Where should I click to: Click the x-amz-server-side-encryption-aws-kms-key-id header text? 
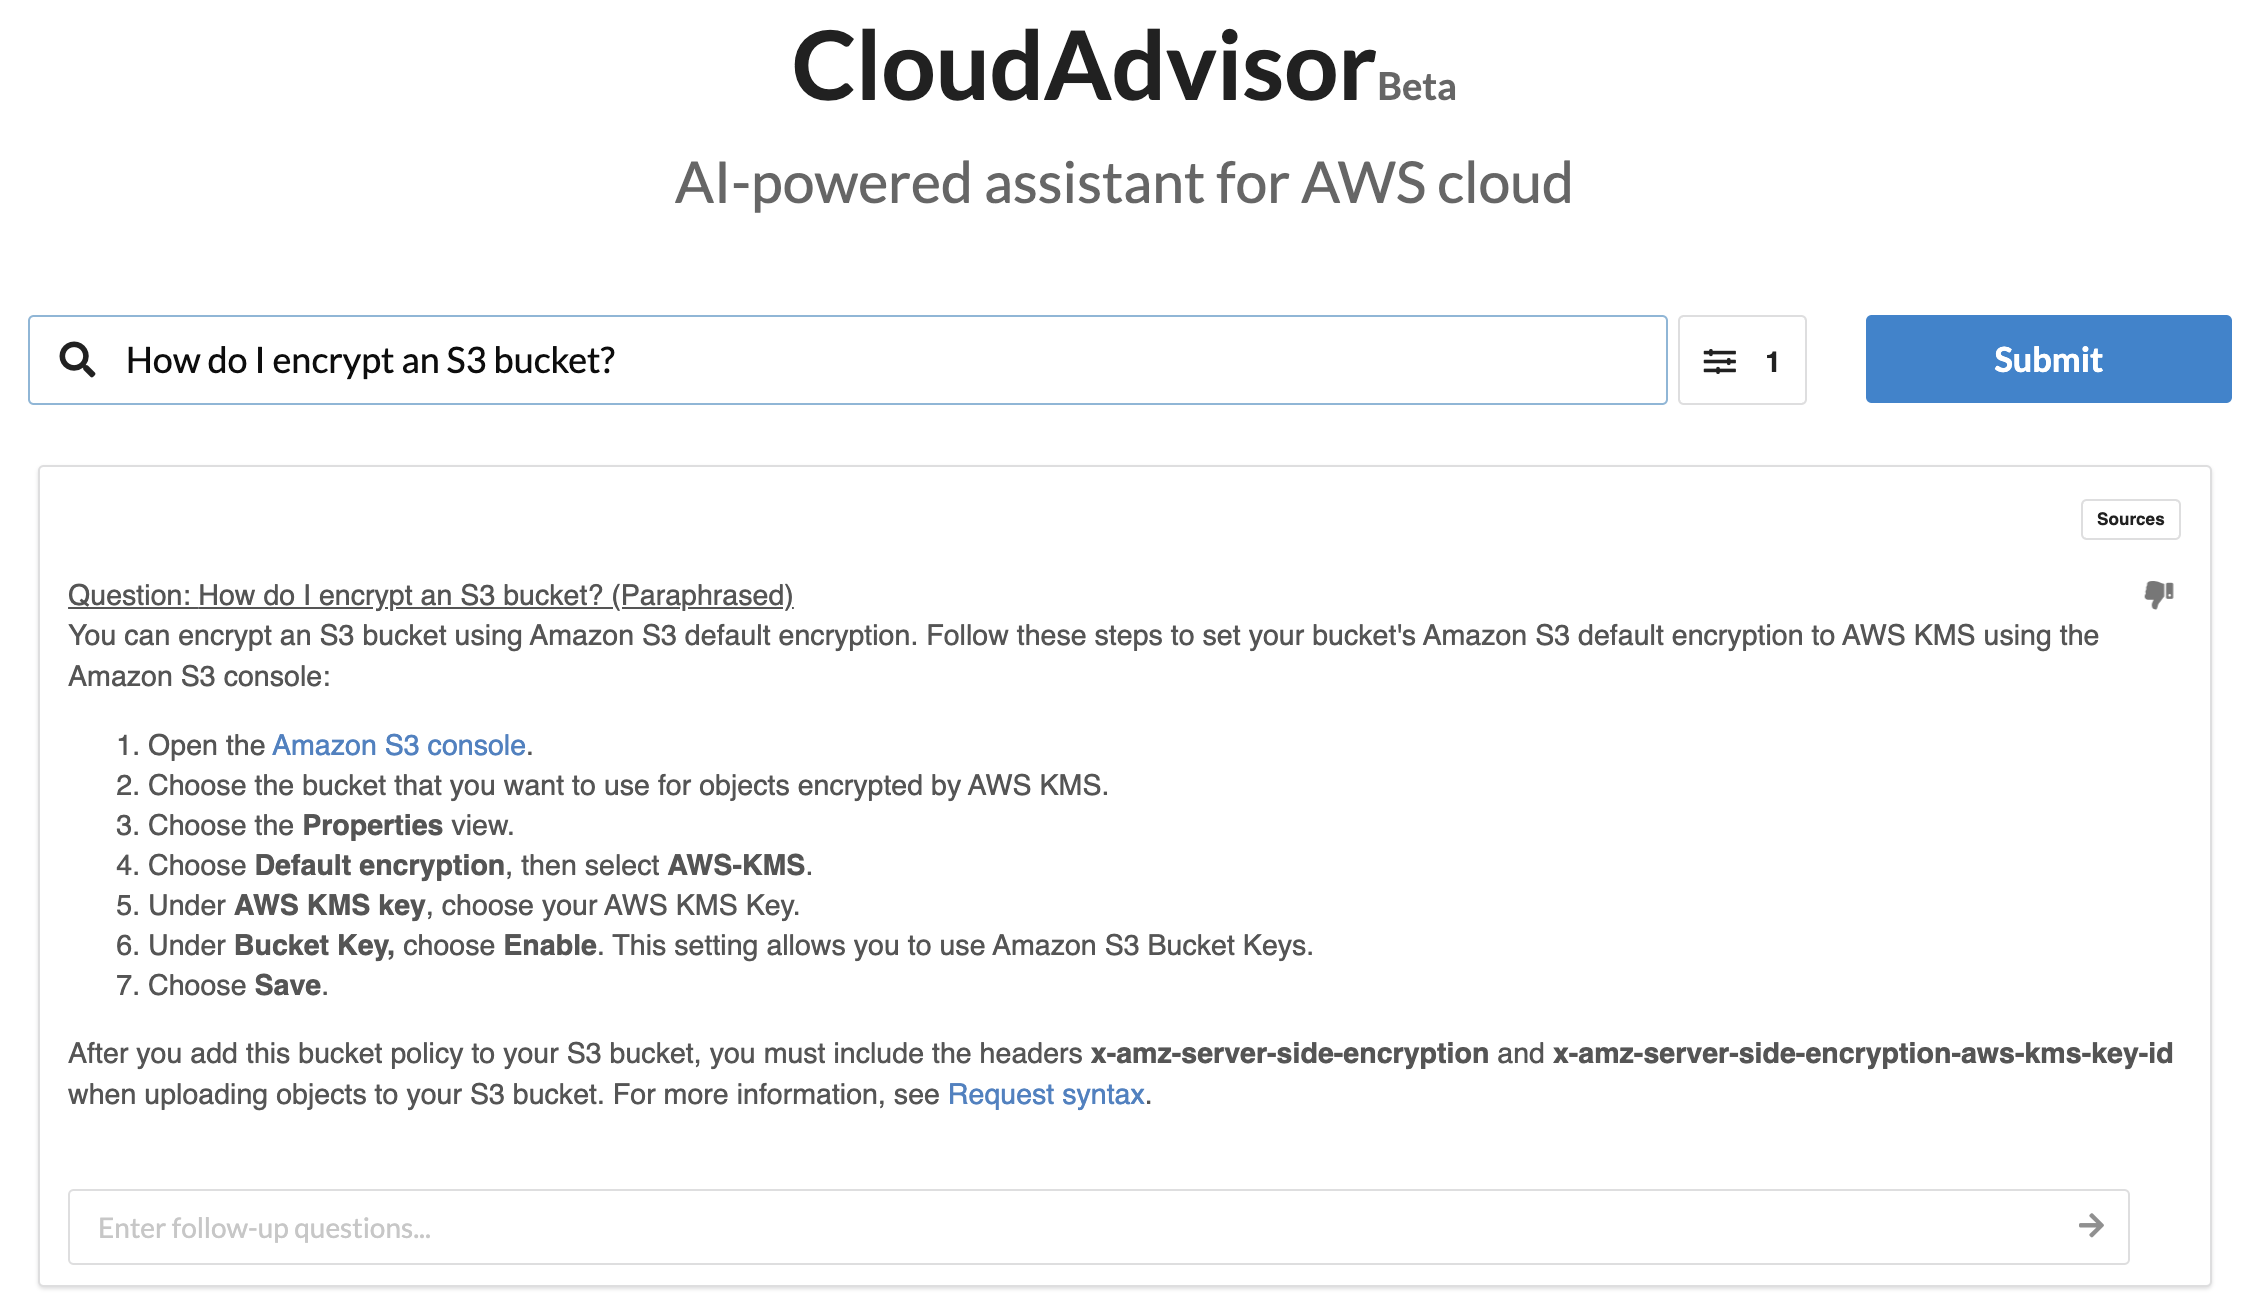(1862, 1053)
